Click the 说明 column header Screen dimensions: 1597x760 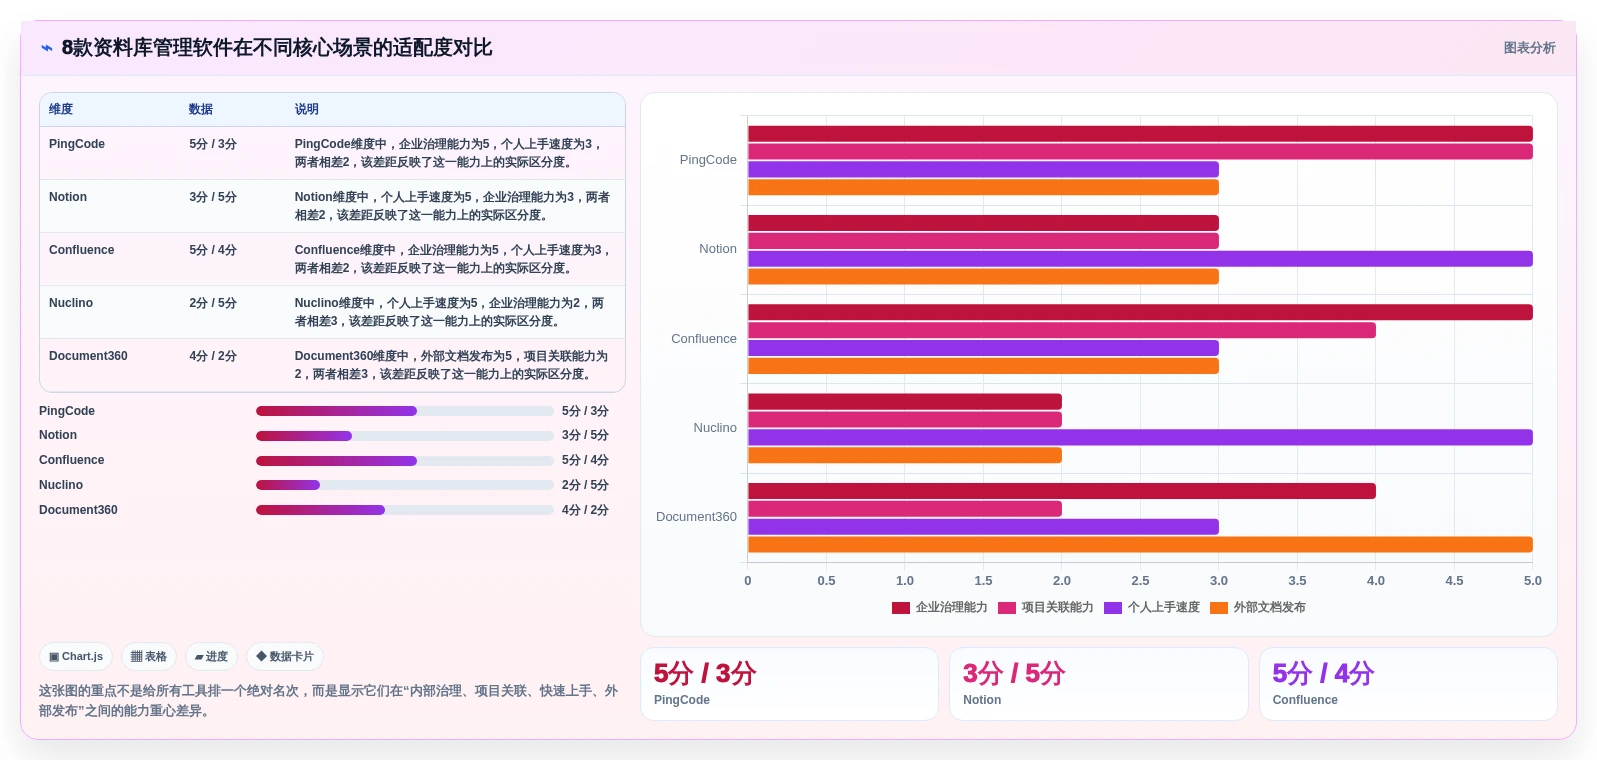click(307, 110)
